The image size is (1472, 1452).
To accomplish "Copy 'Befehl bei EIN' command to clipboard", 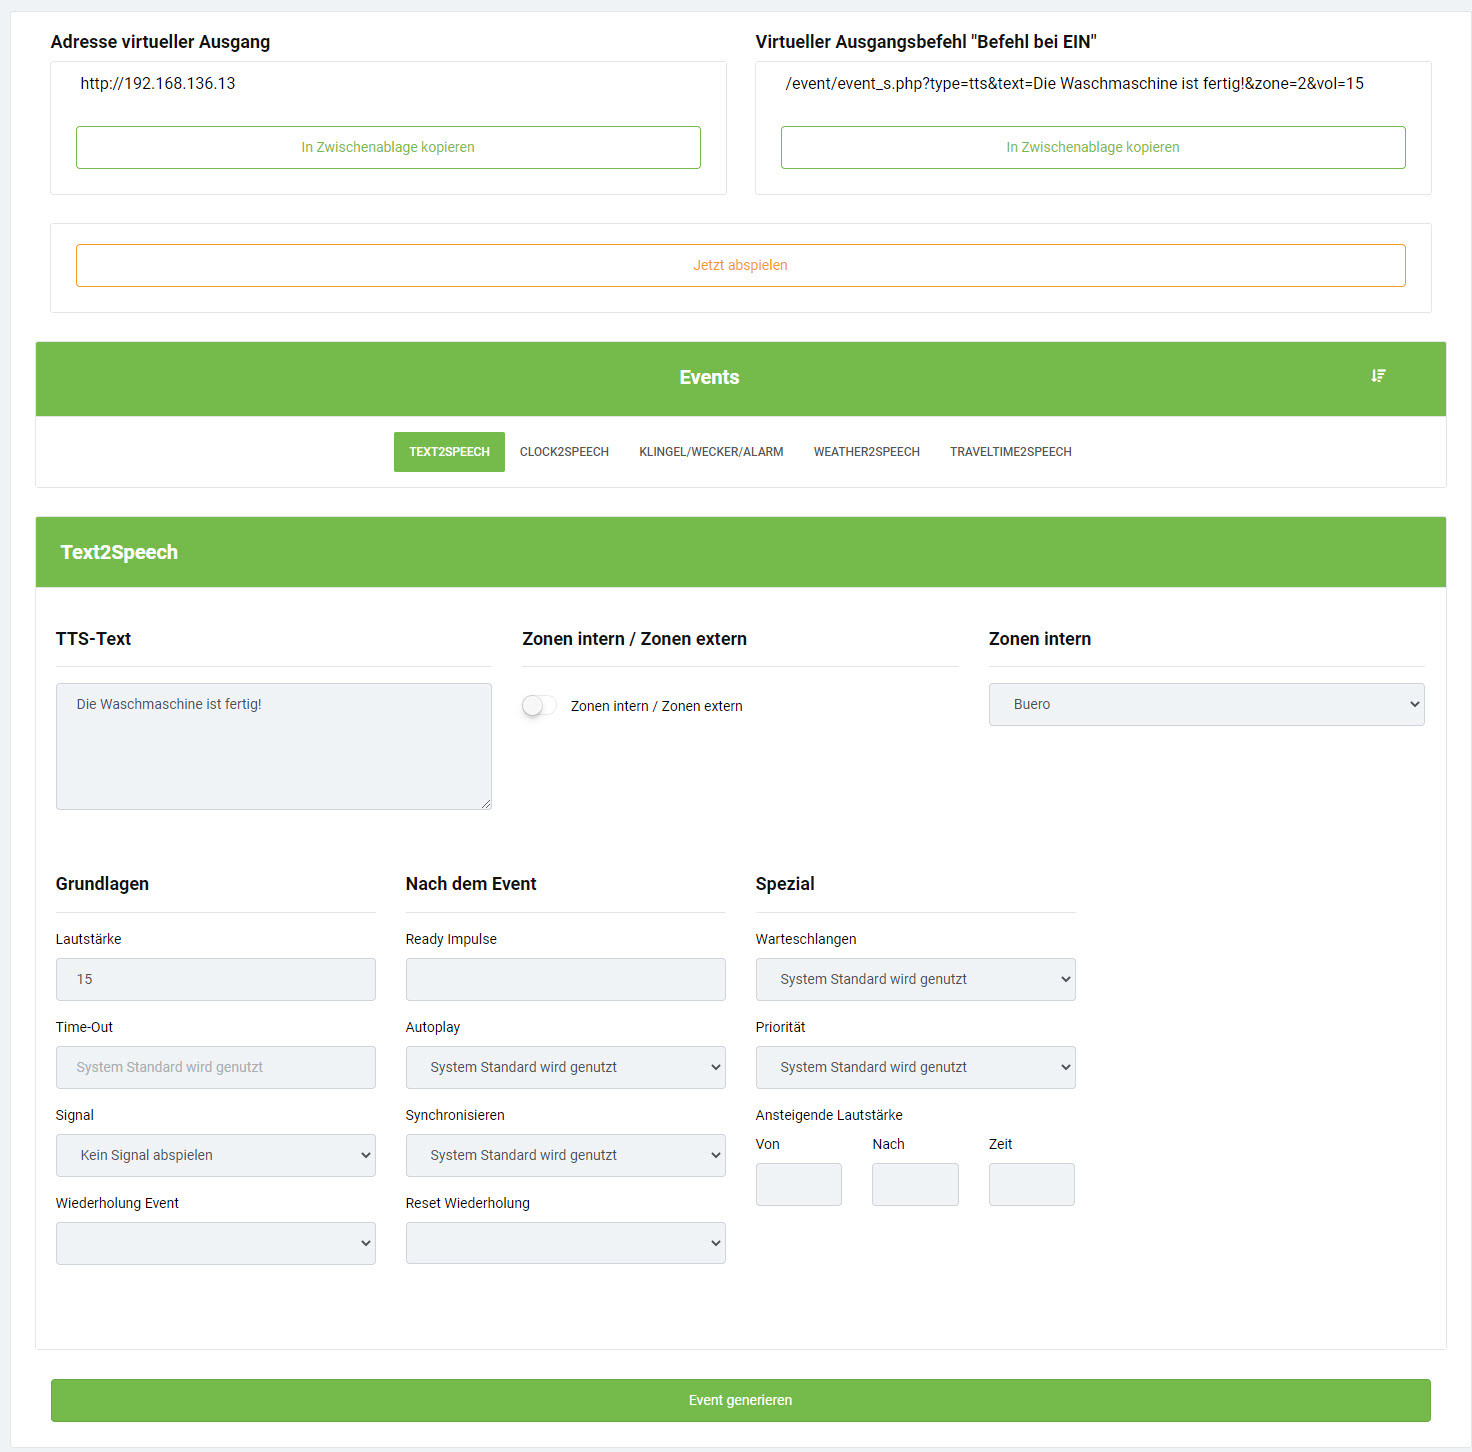I will (1093, 147).
